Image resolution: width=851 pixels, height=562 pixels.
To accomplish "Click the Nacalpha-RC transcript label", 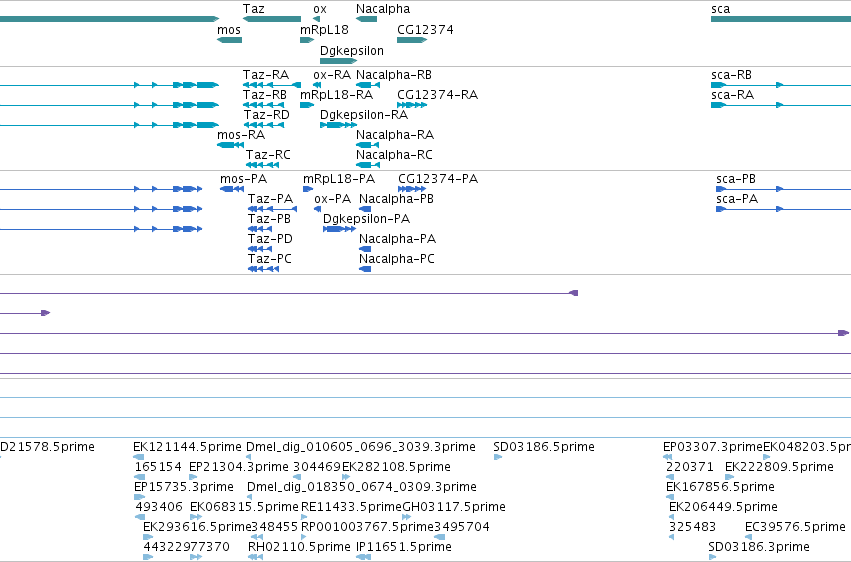I will pyautogui.click(x=394, y=155).
